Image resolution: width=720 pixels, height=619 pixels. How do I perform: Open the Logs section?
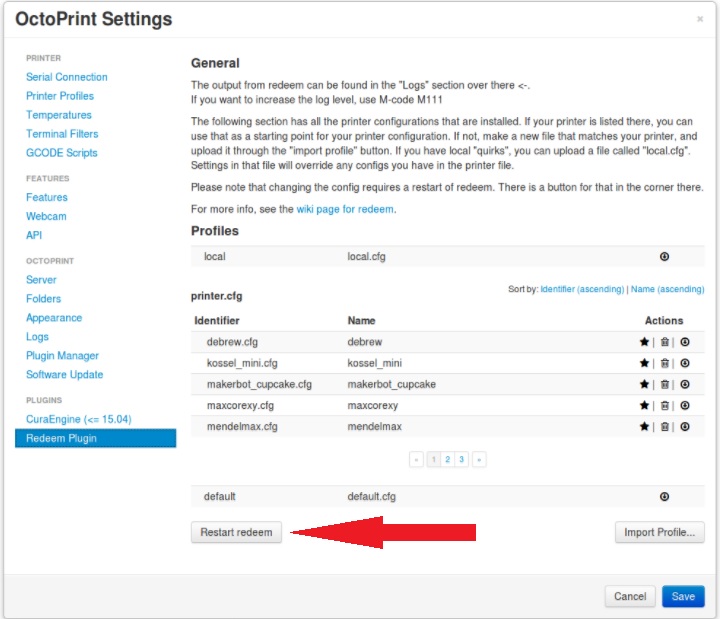[37, 337]
